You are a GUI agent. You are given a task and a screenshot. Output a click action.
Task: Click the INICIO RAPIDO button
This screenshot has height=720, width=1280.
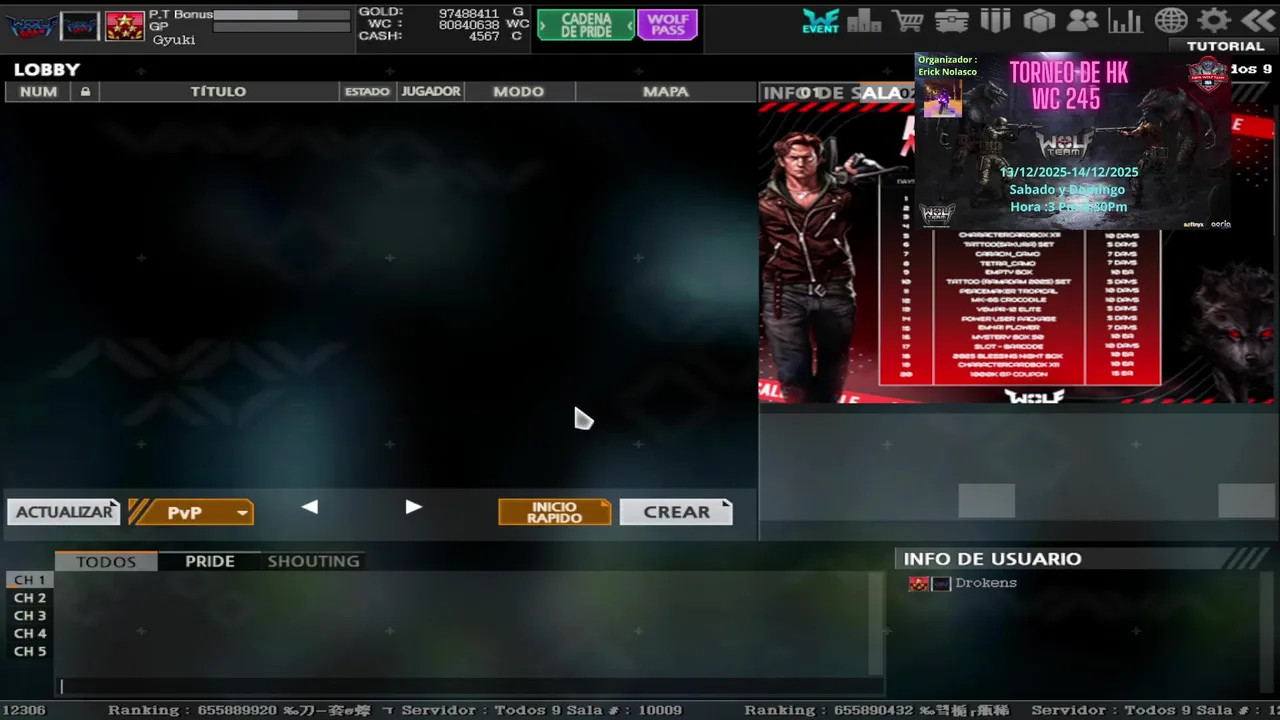(x=555, y=512)
